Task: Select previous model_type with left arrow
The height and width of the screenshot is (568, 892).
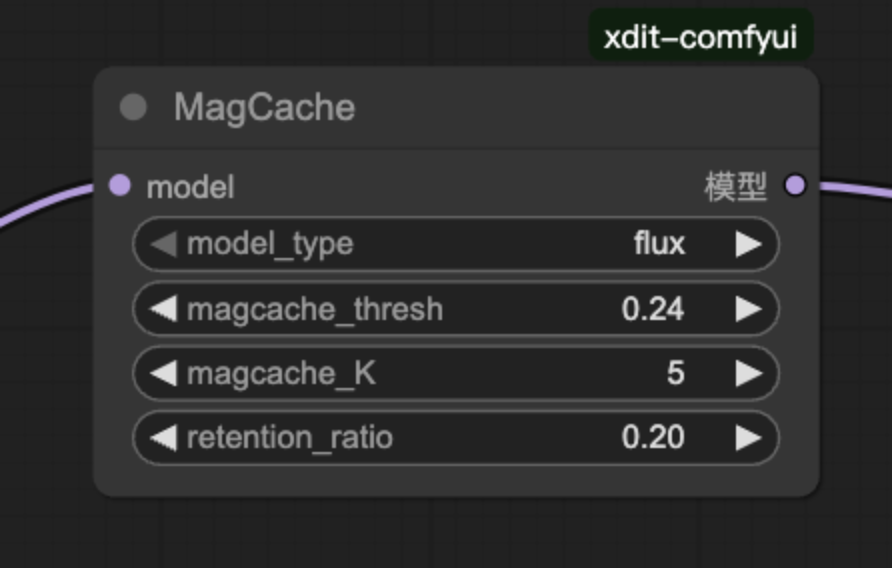Action: [164, 244]
